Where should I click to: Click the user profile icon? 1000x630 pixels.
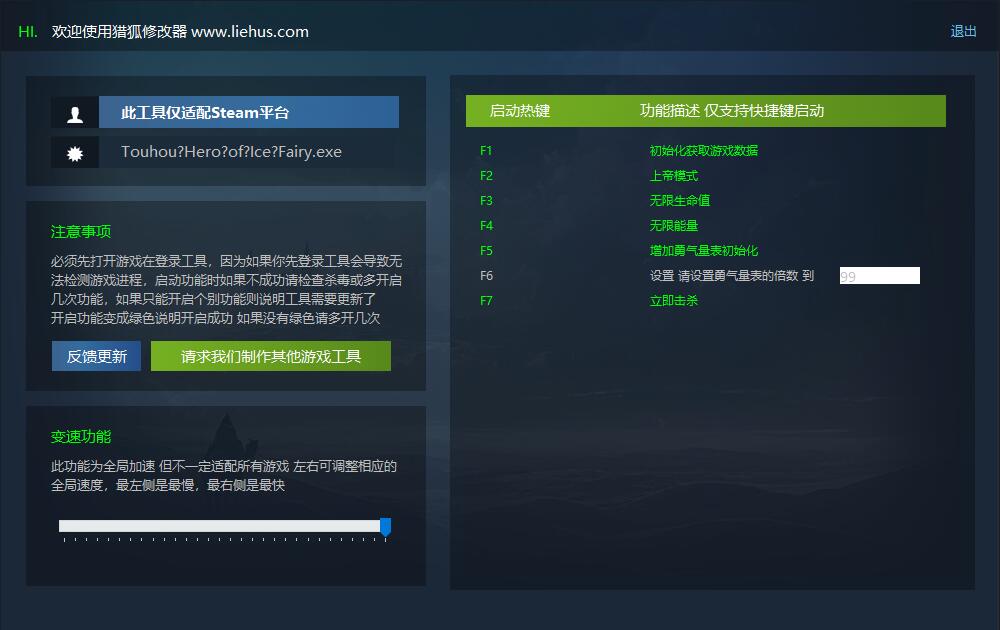point(75,113)
